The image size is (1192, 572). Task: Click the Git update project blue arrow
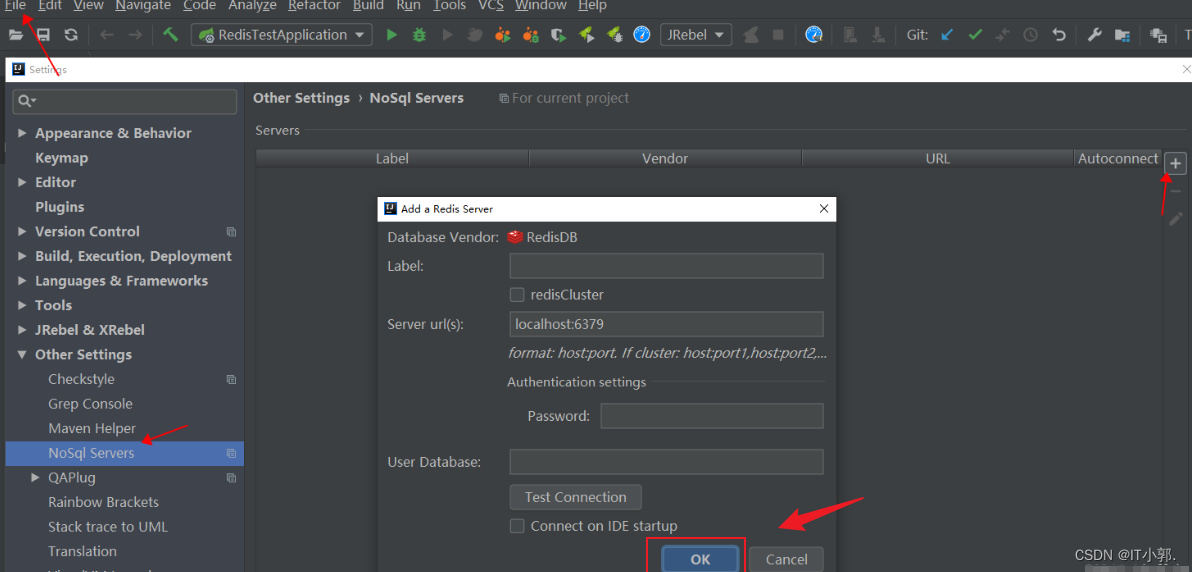click(x=946, y=35)
